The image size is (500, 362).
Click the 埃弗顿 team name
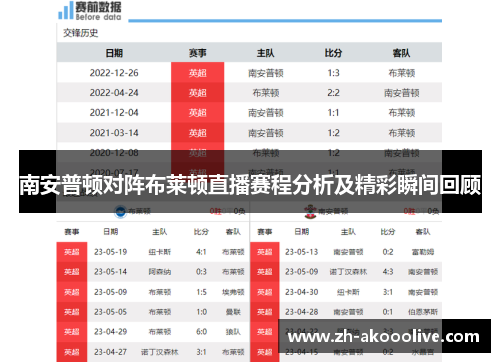(233, 292)
